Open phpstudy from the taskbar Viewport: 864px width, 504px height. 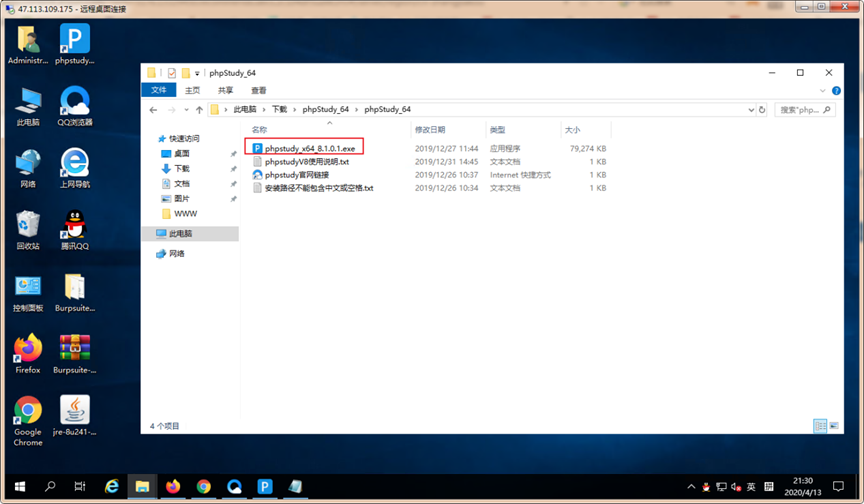click(x=265, y=486)
